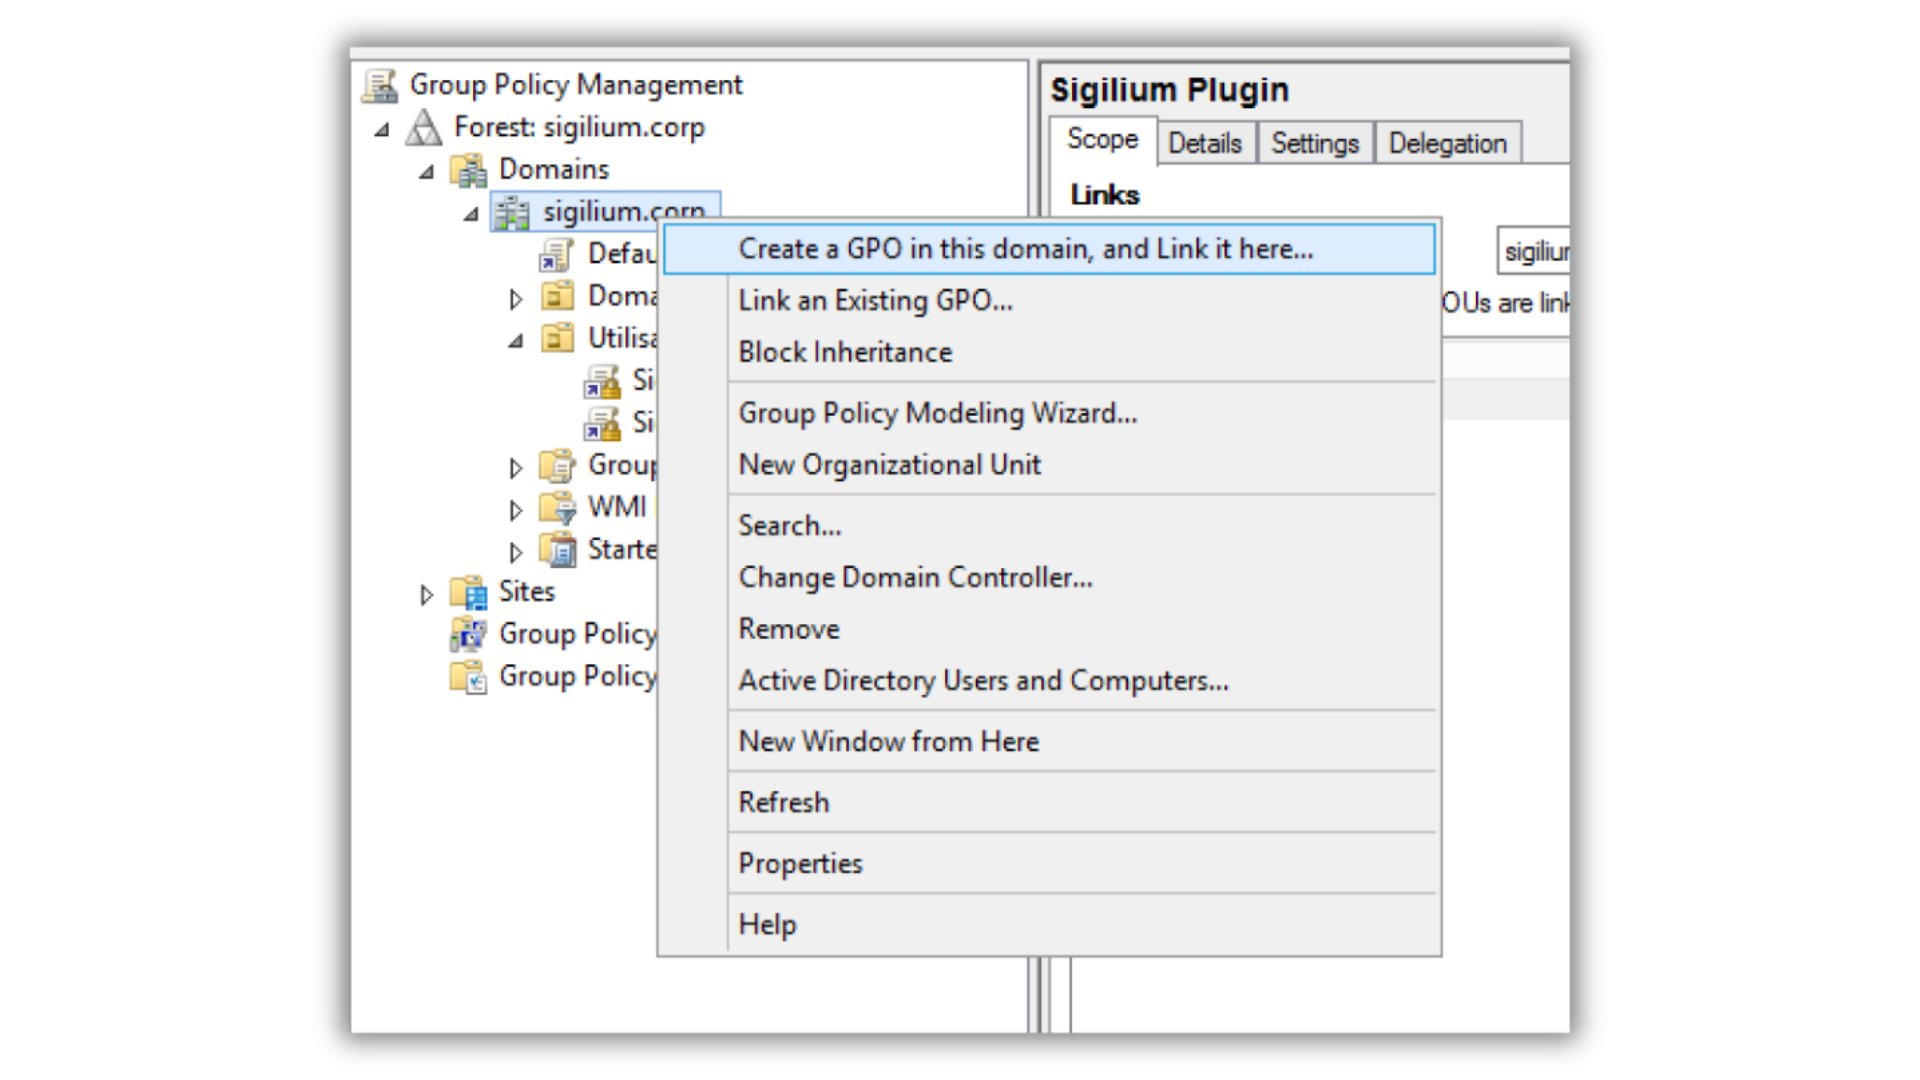Click New Organizational Unit menu entry
Viewport: 1920px width, 1080px height.
[889, 465]
